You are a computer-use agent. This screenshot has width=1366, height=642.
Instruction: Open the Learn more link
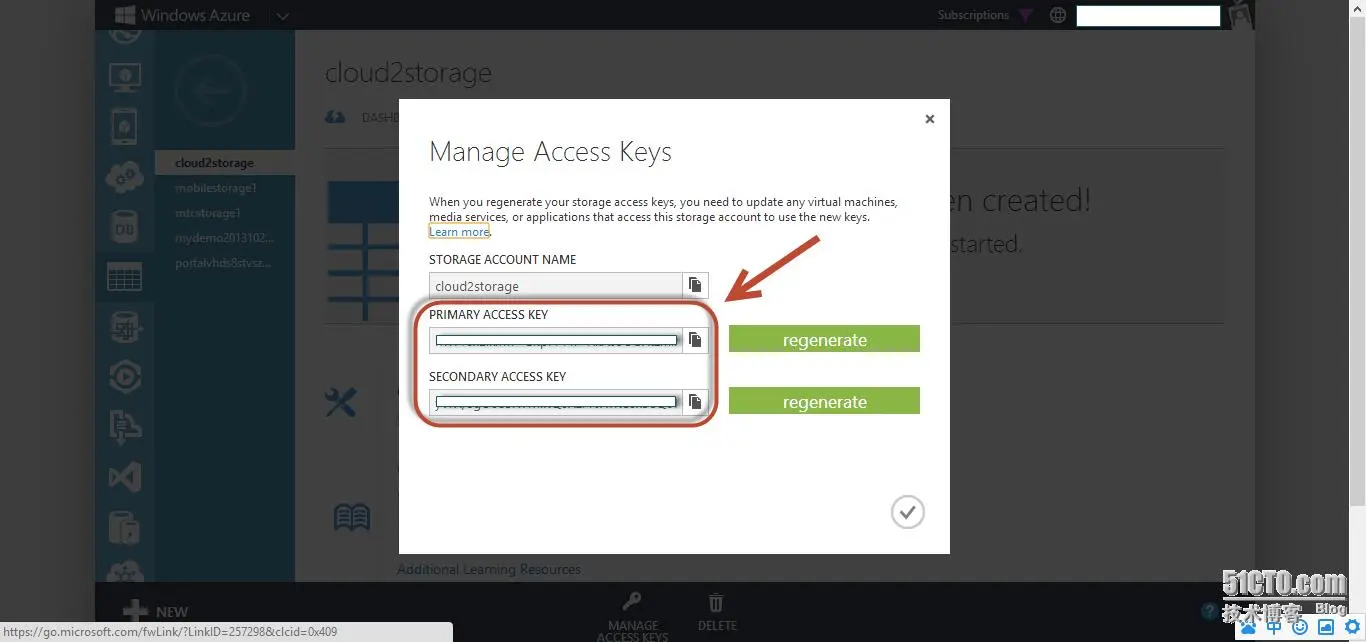point(459,232)
